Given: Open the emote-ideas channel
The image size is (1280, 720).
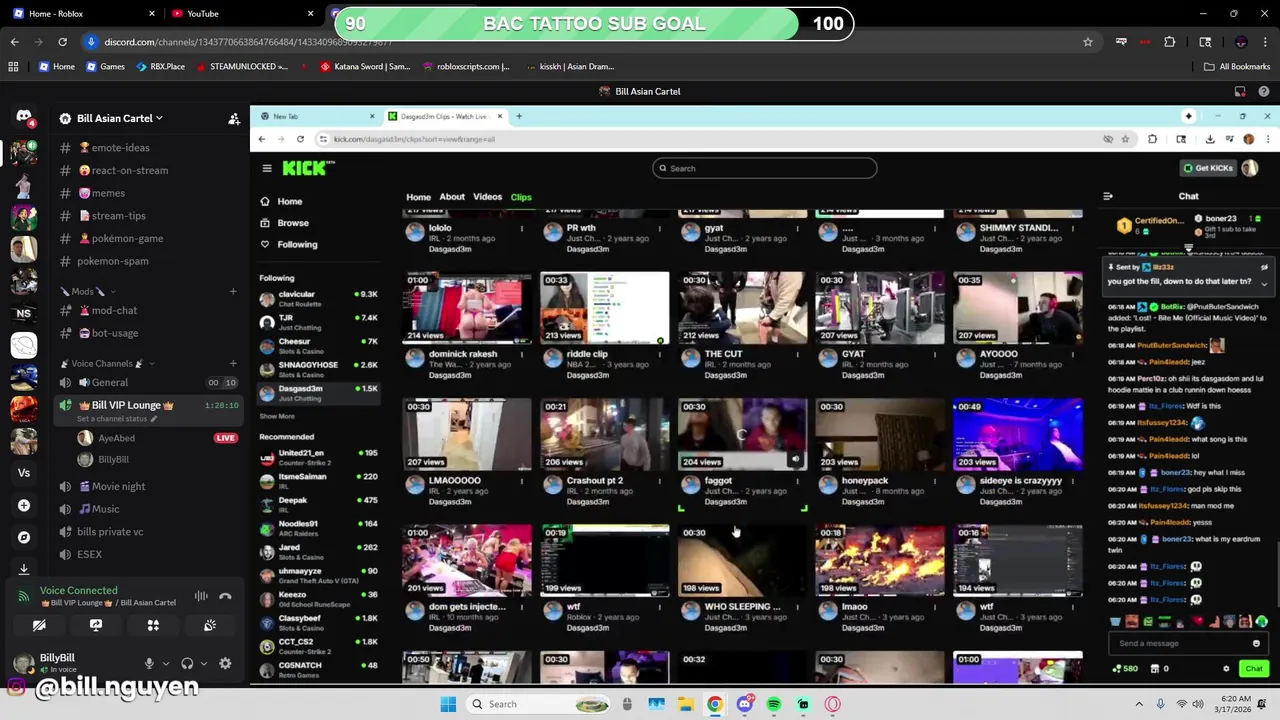Looking at the screenshot, I should point(120,148).
